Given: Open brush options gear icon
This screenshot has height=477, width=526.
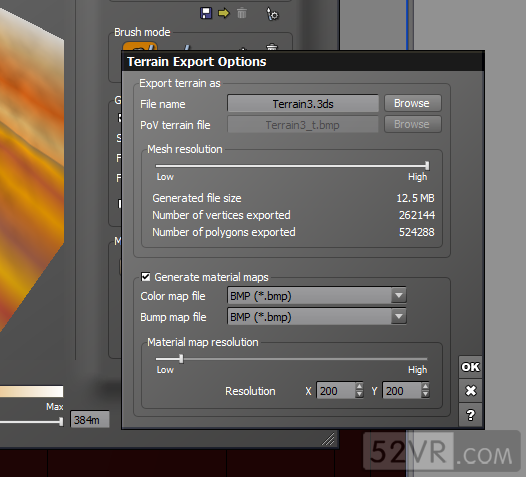Looking at the screenshot, I should 272,14.
